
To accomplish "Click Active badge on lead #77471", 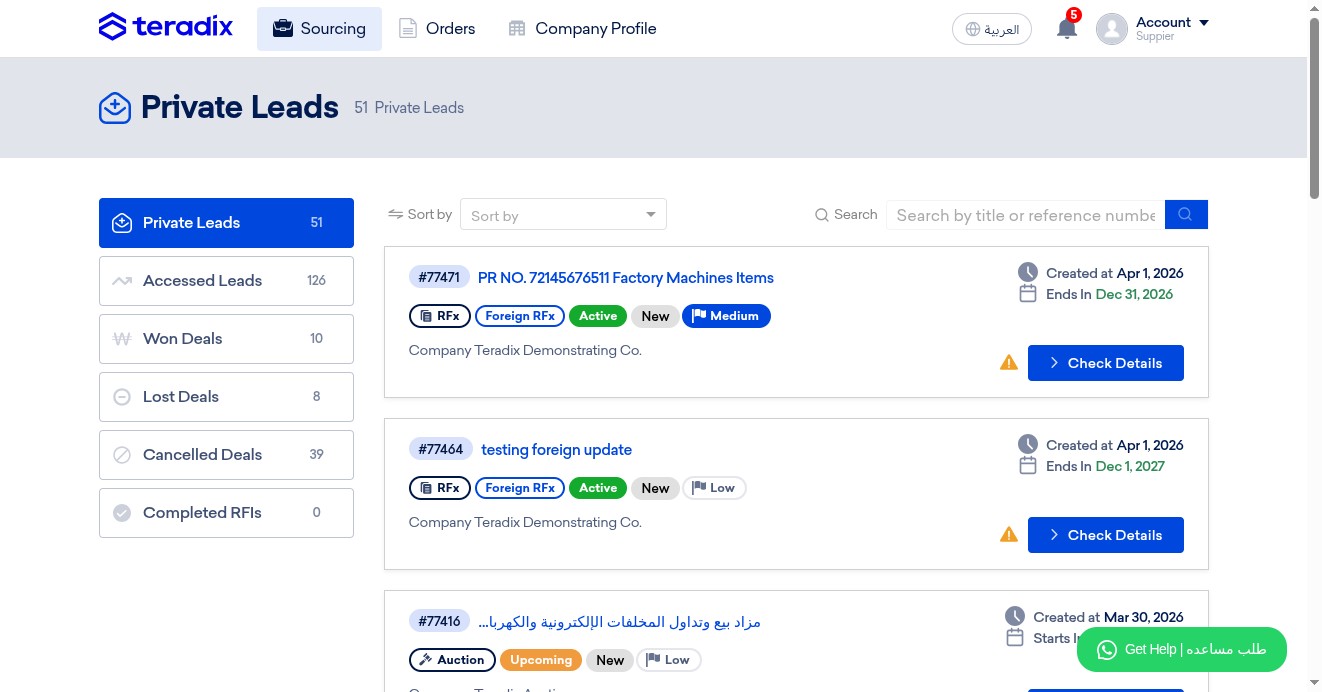I will pyautogui.click(x=598, y=316).
